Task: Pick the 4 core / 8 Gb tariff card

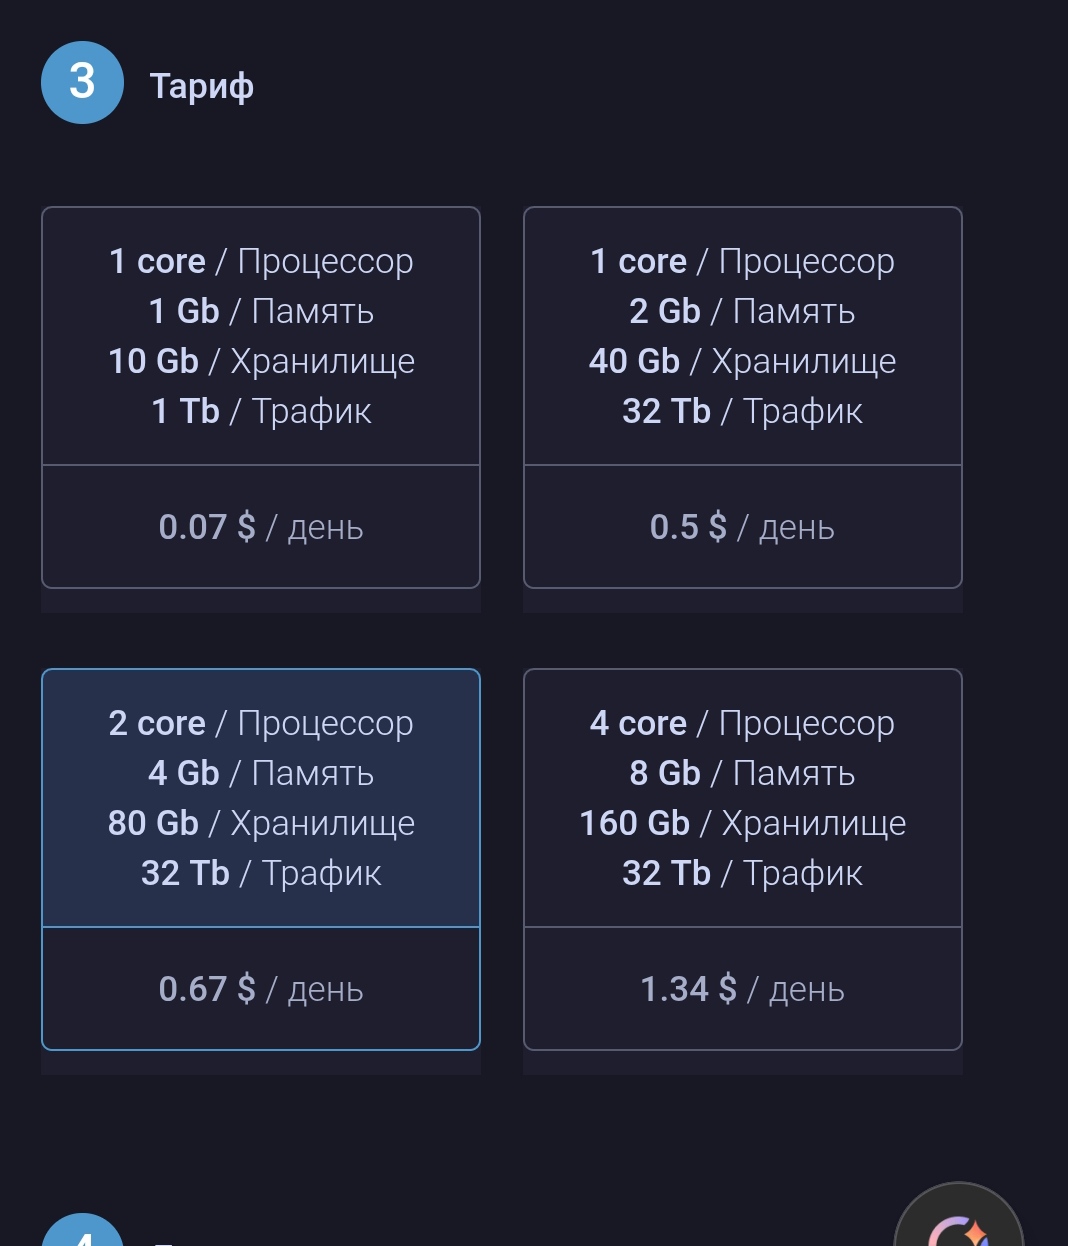Action: tap(743, 859)
